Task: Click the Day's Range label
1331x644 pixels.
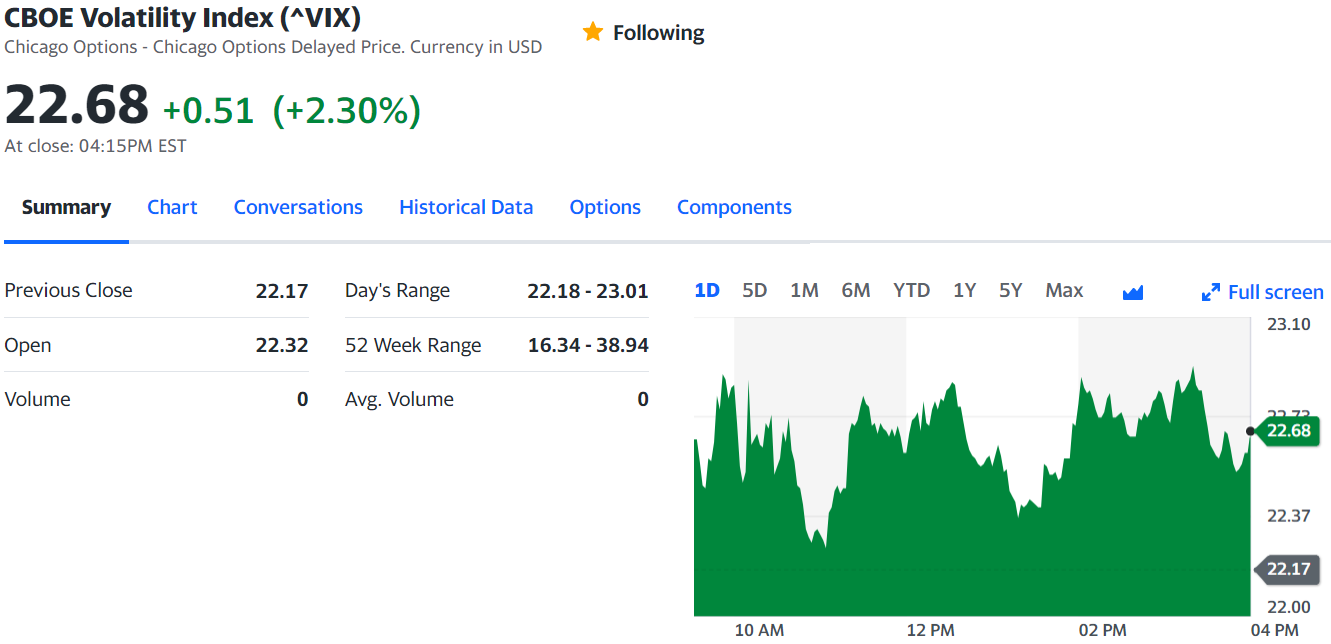Action: [x=398, y=291]
